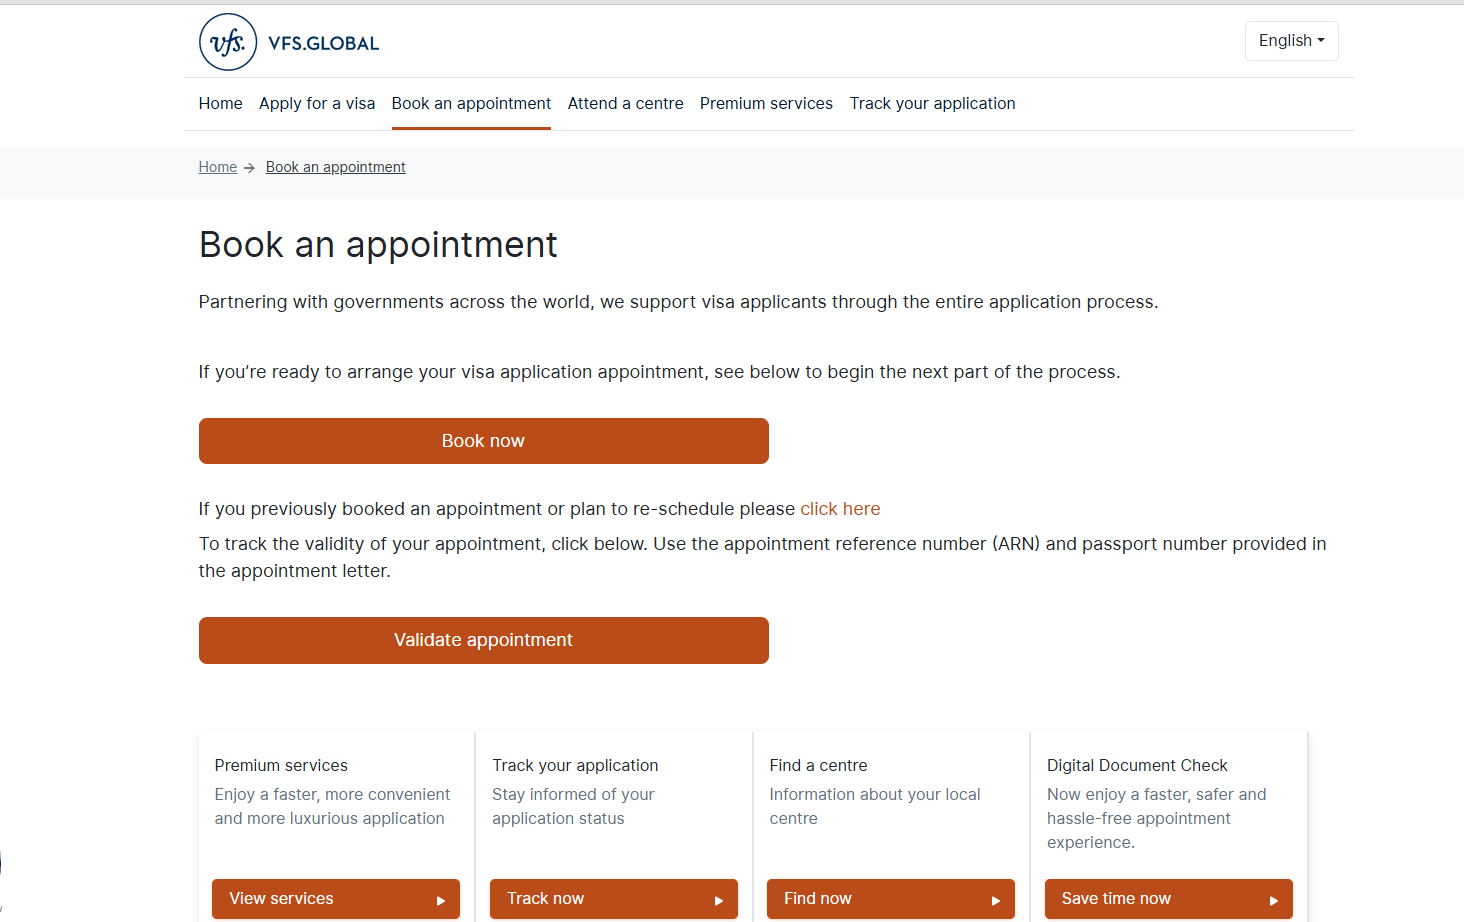Select the Book an appointment nav tab
Screen dimensions: 1464x922
(x=471, y=103)
